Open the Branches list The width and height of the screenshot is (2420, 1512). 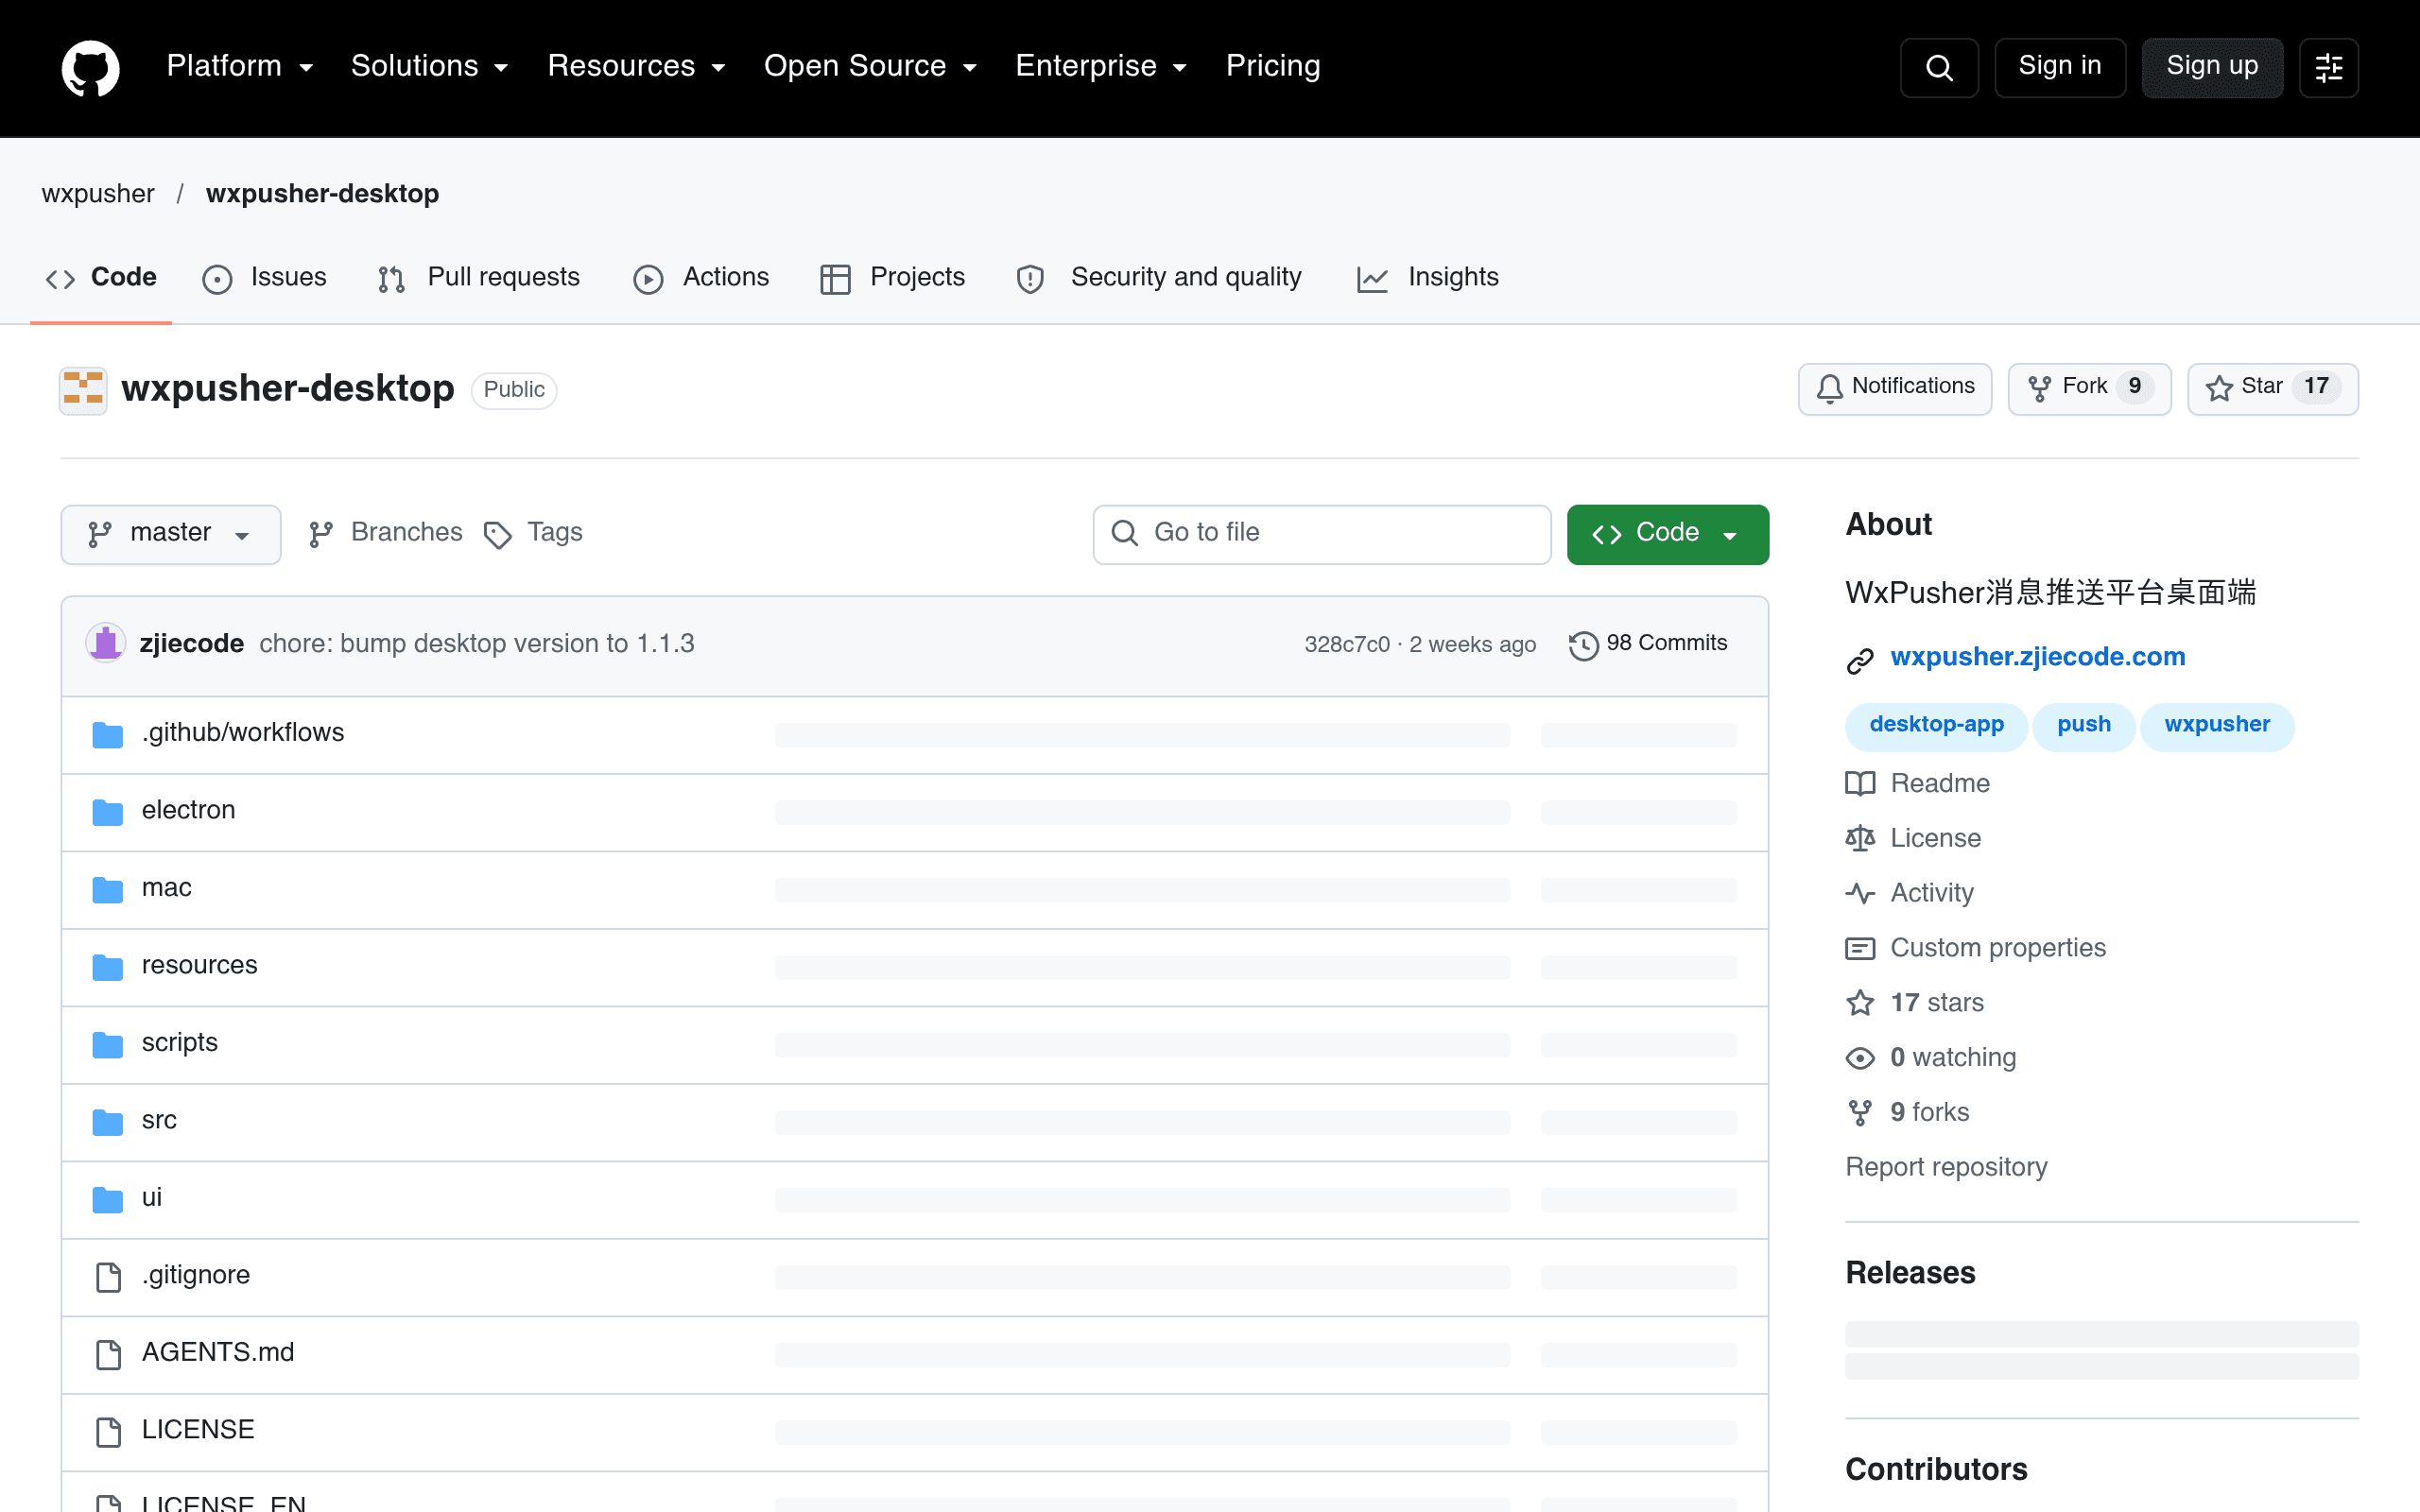tap(386, 533)
